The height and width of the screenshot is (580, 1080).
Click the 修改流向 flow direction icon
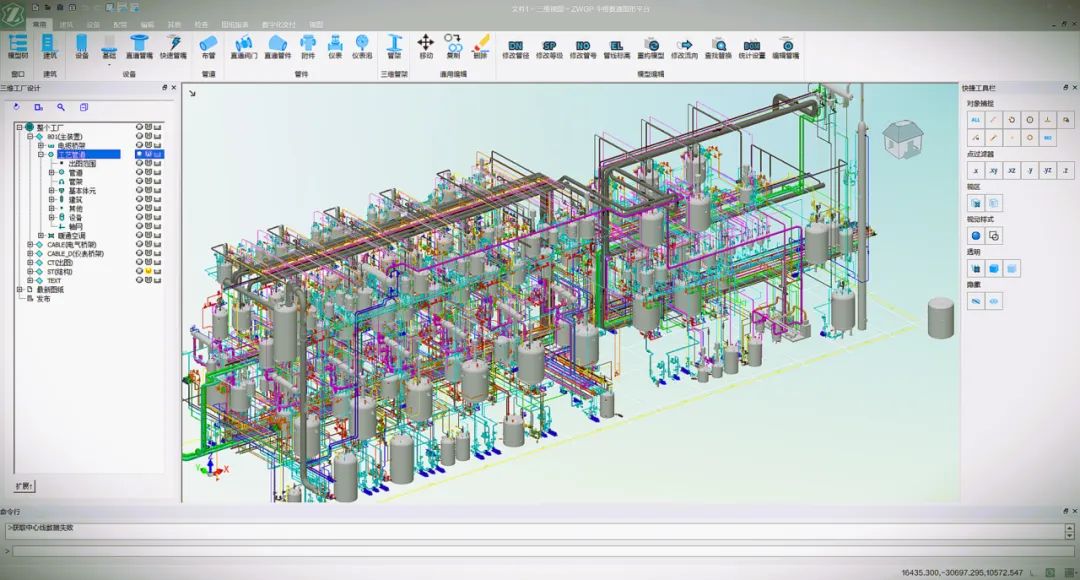685,46
